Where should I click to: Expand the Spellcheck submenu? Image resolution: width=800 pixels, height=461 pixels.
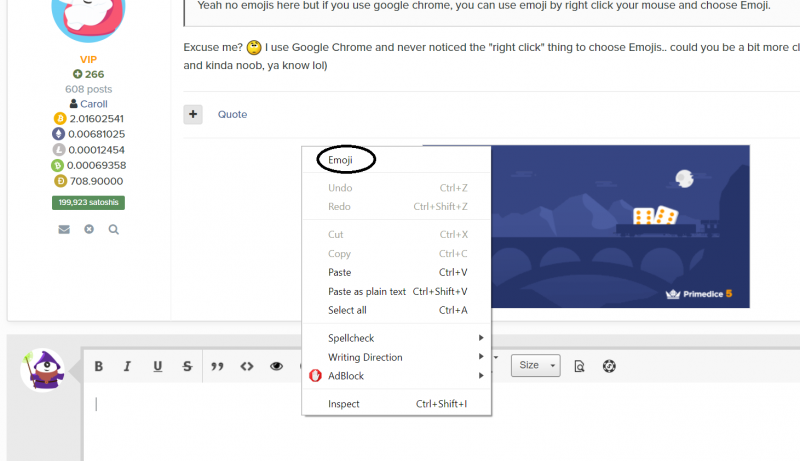pos(397,338)
